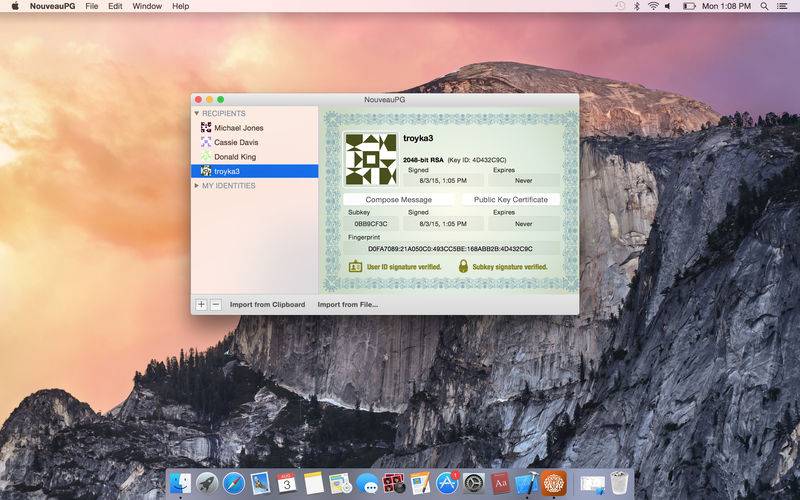This screenshot has height=500, width=800.
Task: Click the Bluetooth menu bar icon
Action: [637, 6]
